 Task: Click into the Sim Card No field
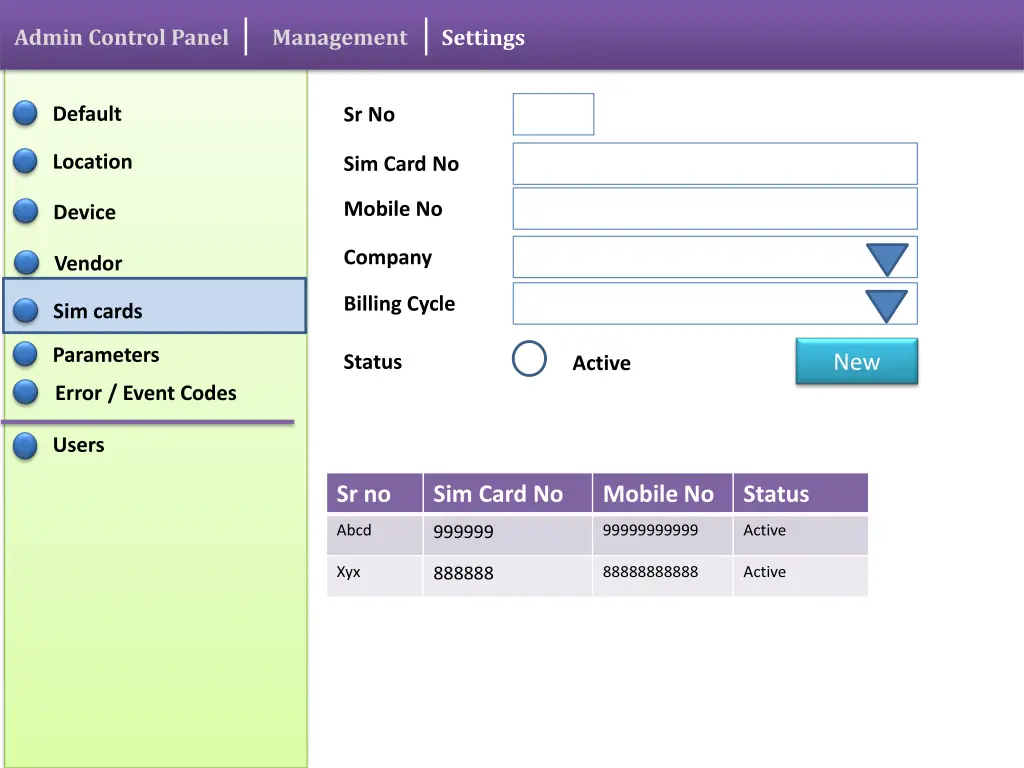click(x=714, y=164)
